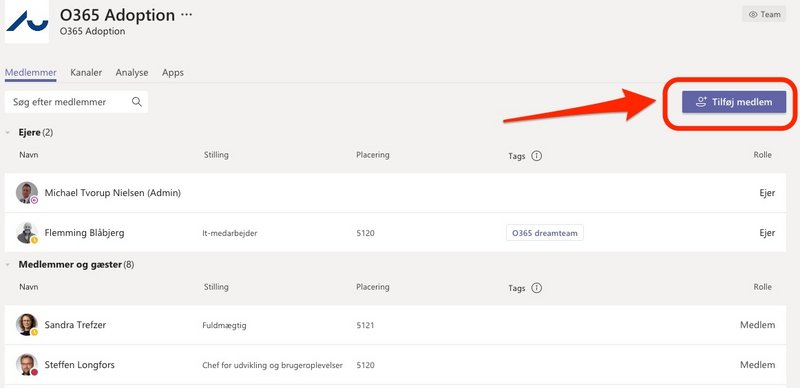Click placering 5120 for Flemming Blåbjerg
The image size is (800, 388).
click(365, 233)
